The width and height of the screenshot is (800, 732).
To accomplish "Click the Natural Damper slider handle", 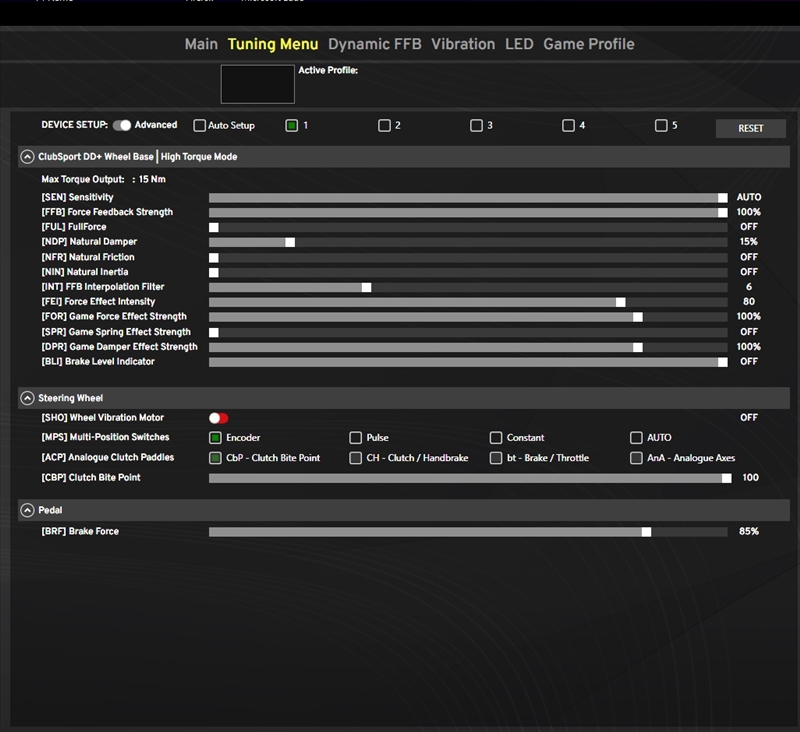I will point(290,242).
